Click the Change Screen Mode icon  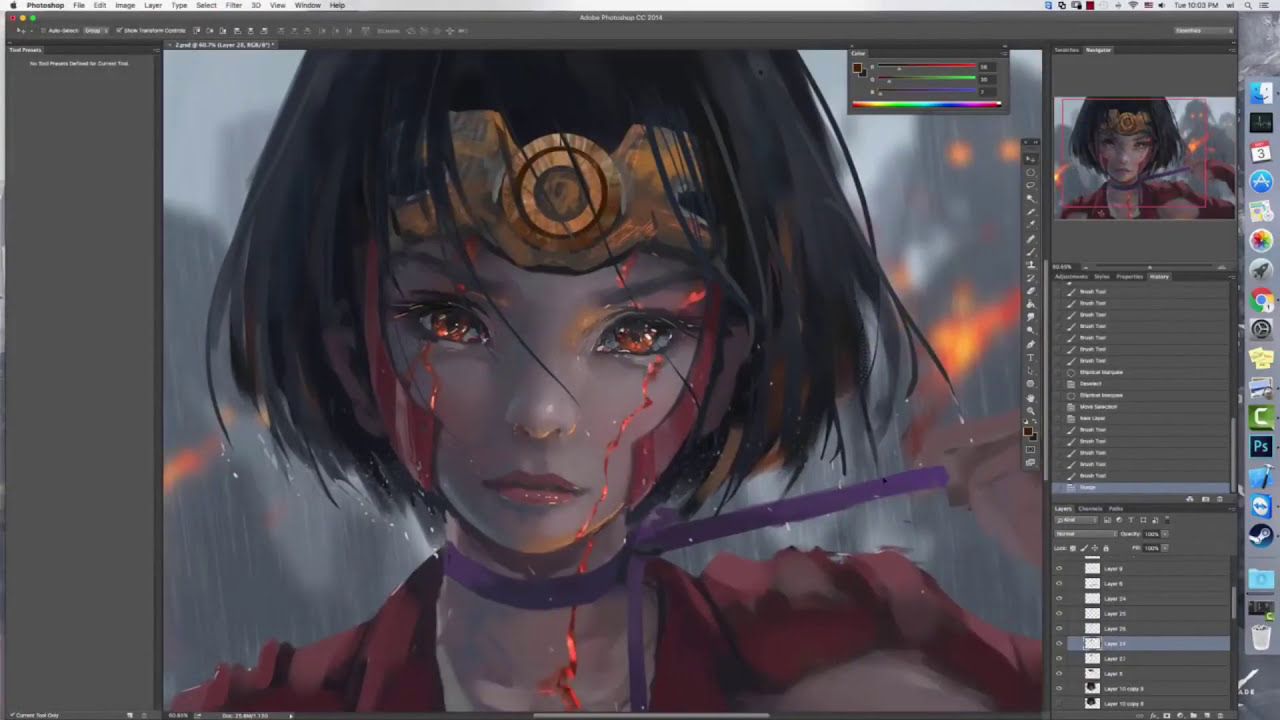tap(1030, 462)
